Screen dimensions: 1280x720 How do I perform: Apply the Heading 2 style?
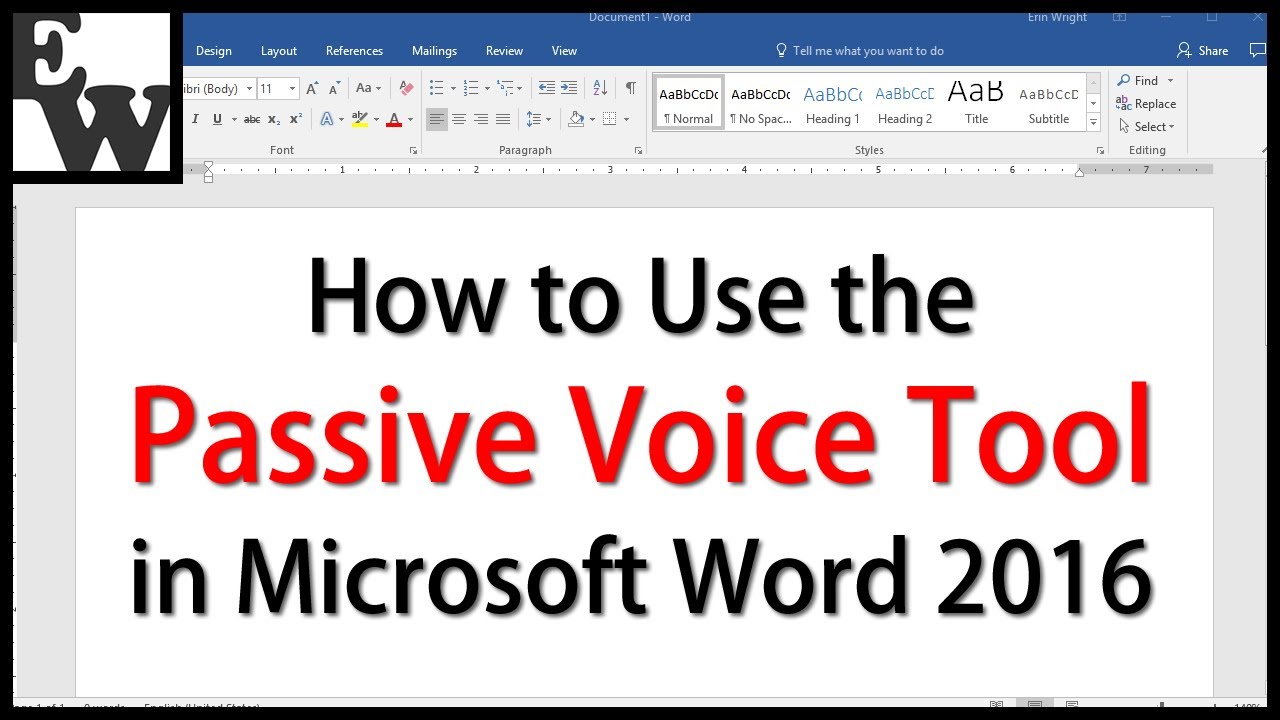(905, 105)
